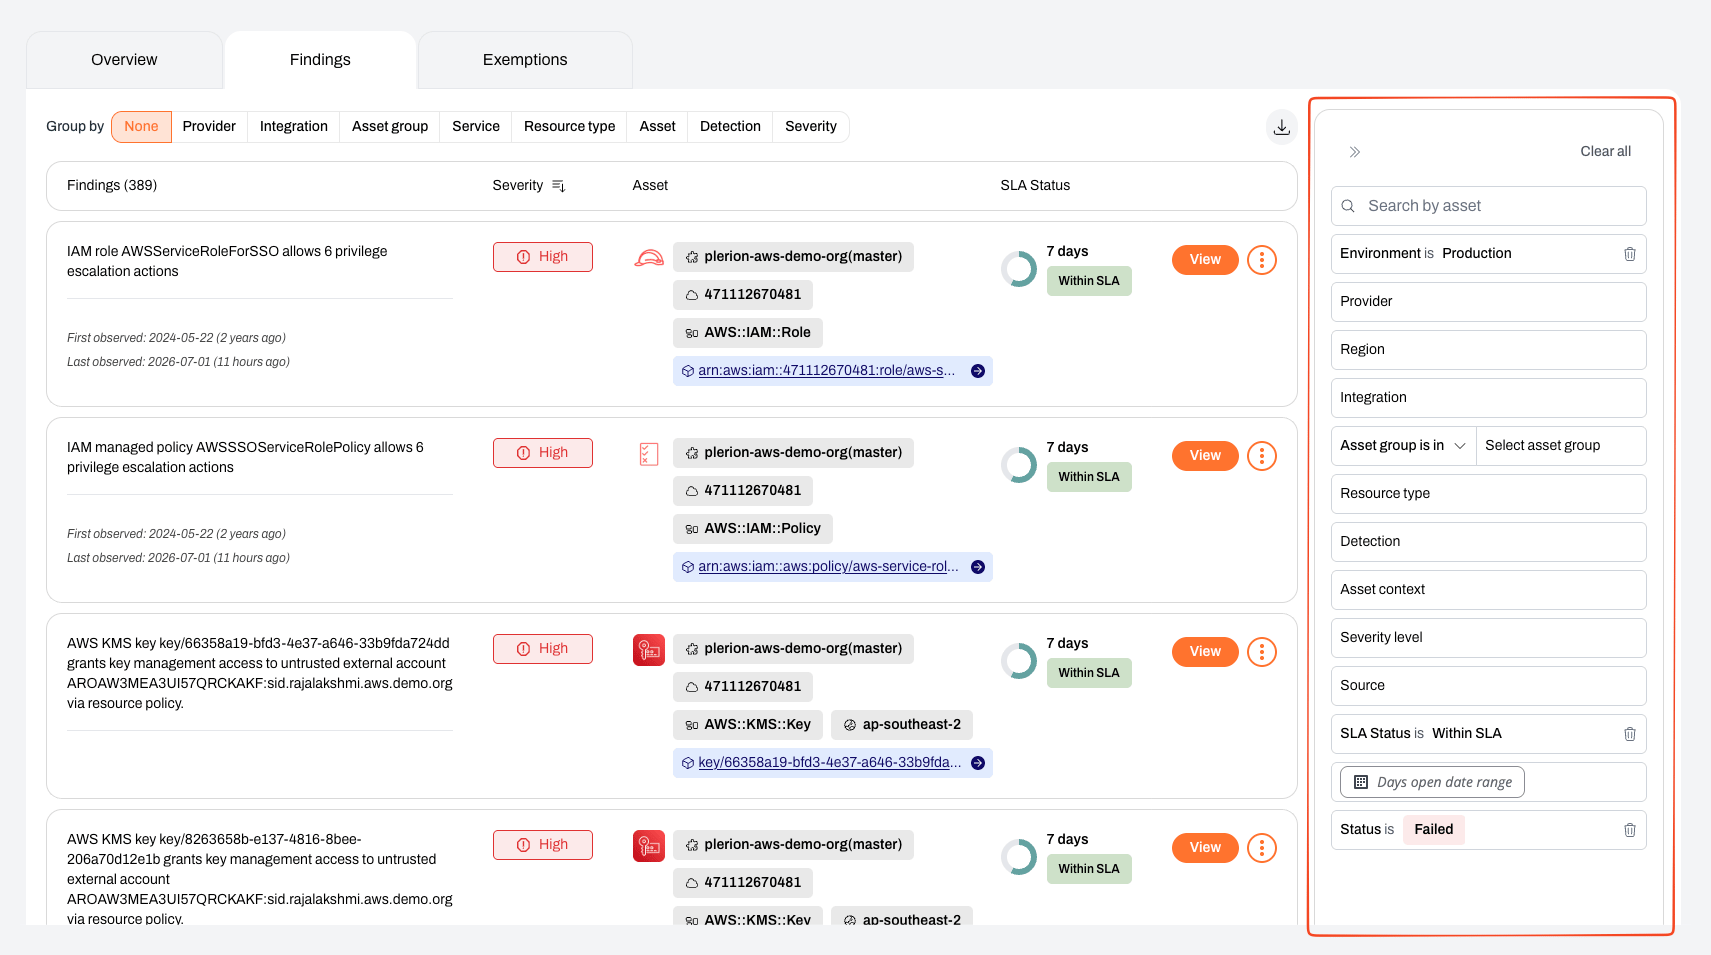
Task: Open the arn:aws:iam::aws:policy link
Action: pos(828,567)
